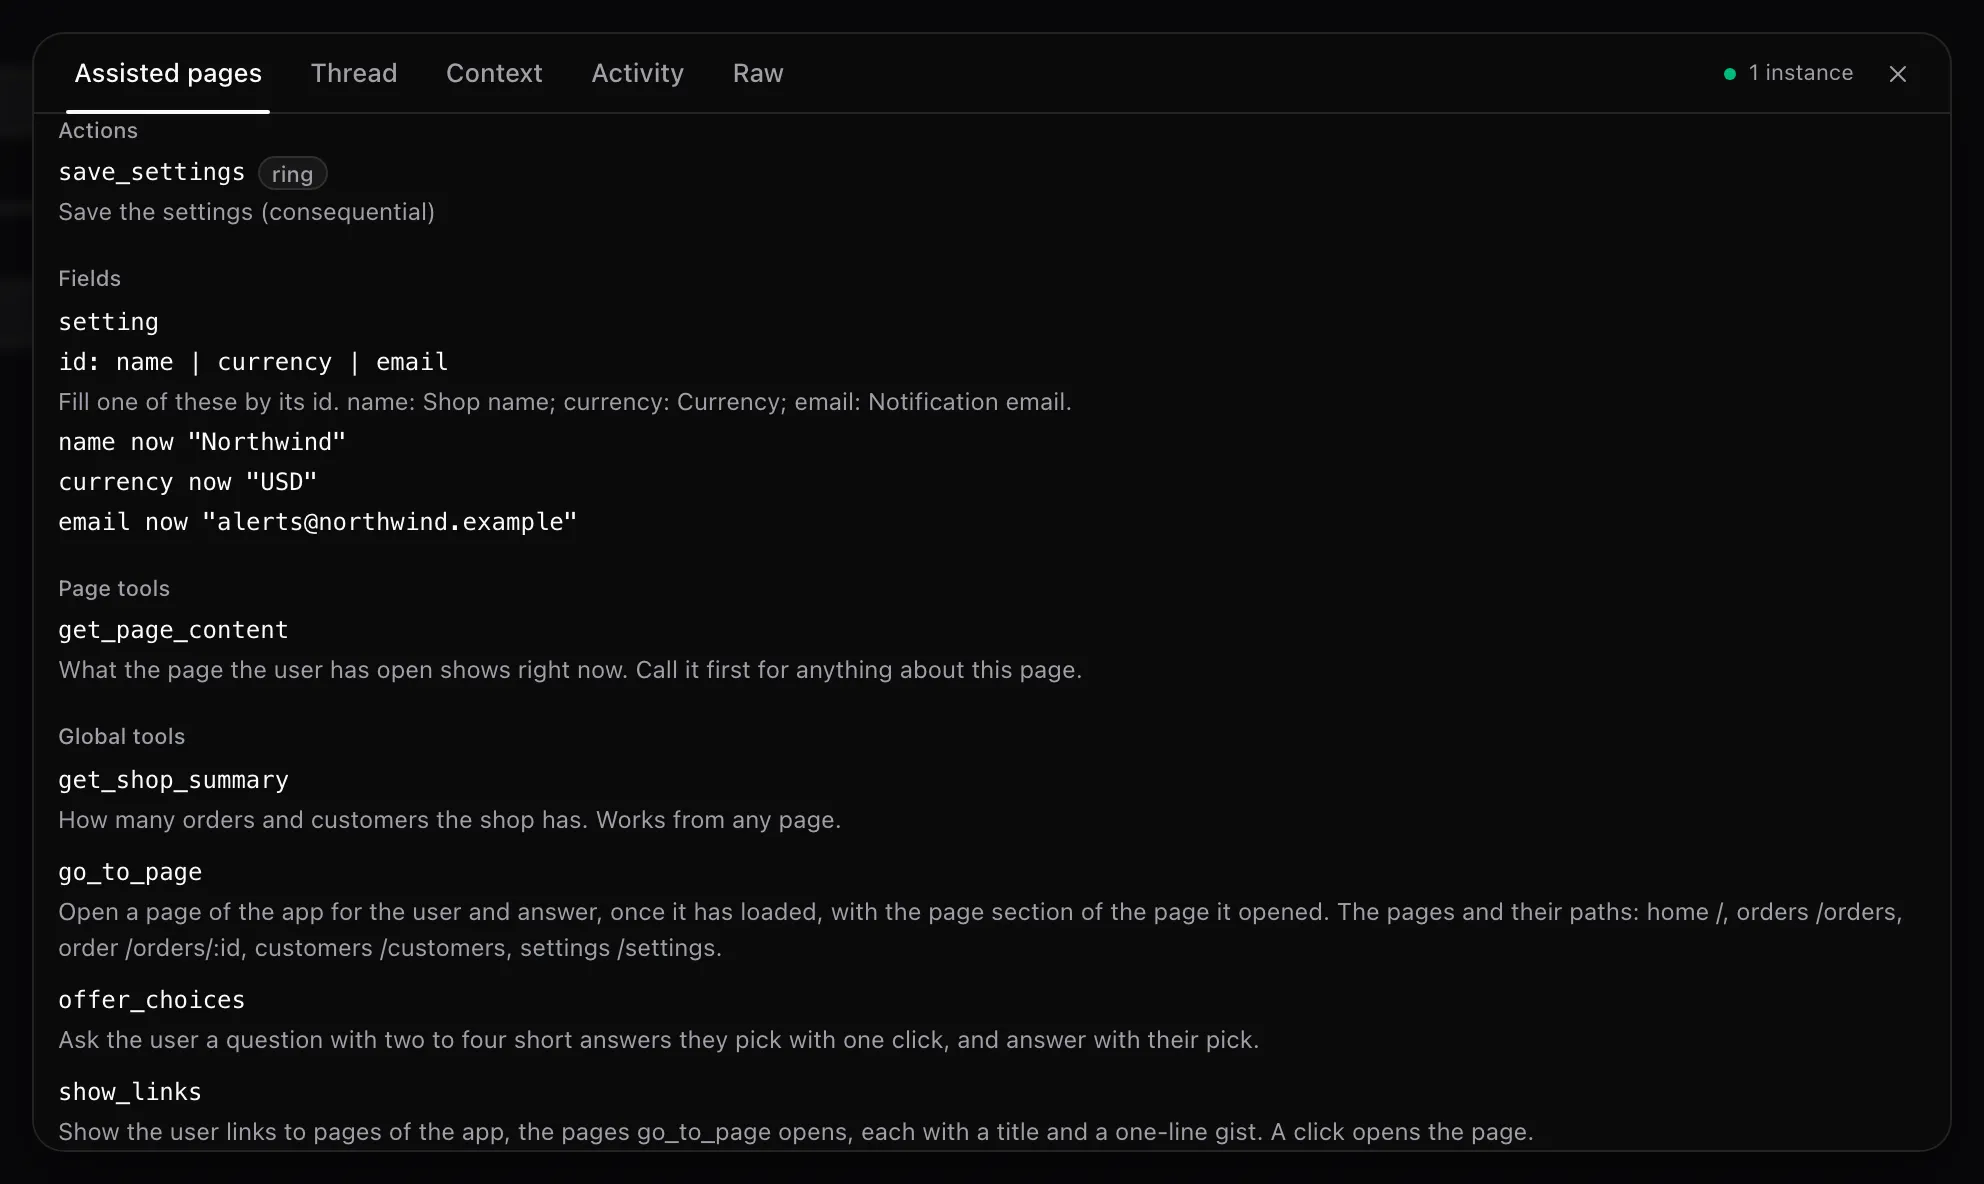Click the save_settings action name
The width and height of the screenshot is (1984, 1184).
pos(151,172)
